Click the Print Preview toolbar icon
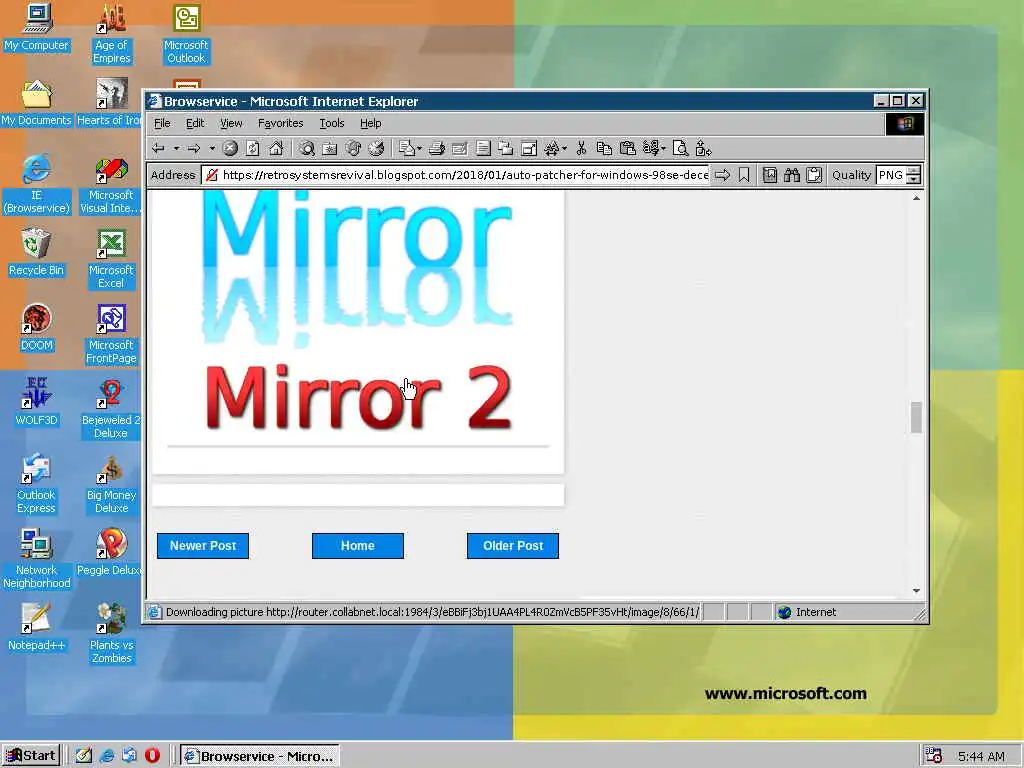Screen dimensions: 1024x768 [680, 149]
